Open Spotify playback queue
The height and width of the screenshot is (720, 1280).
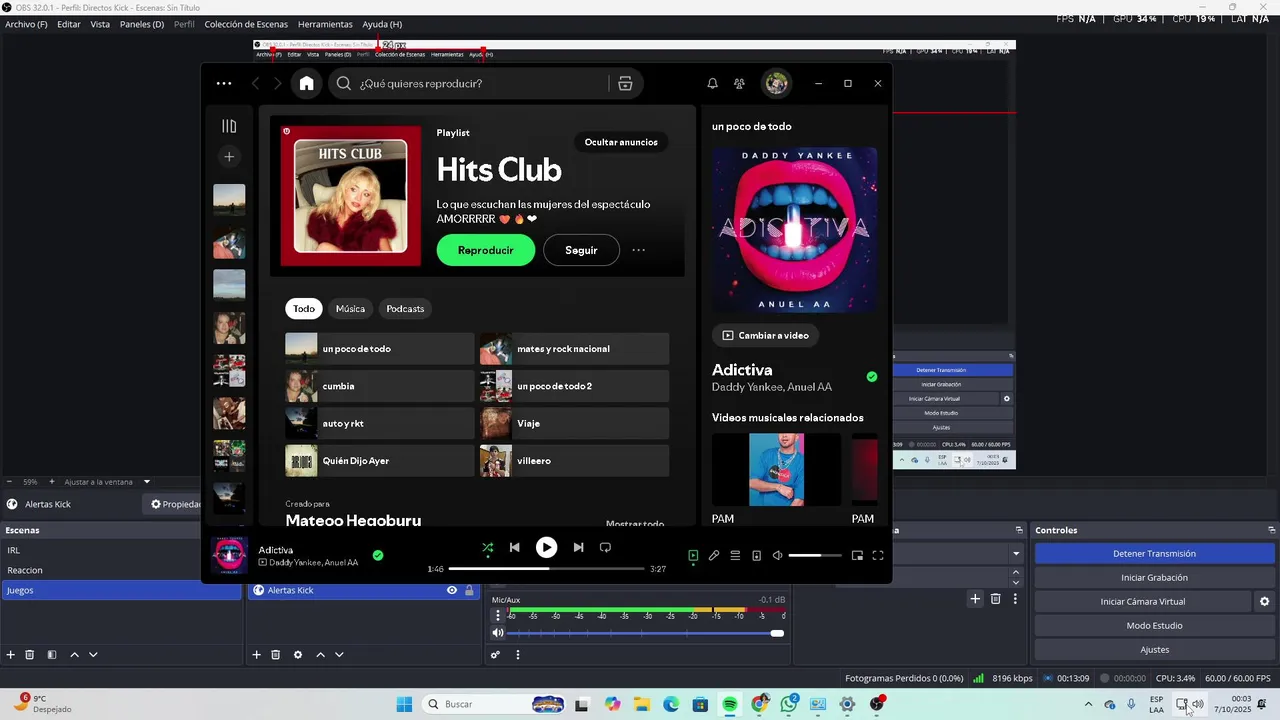click(x=735, y=555)
